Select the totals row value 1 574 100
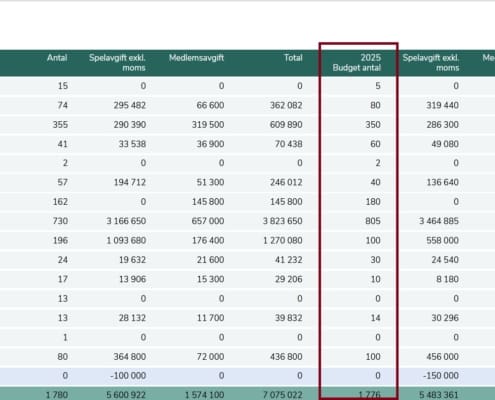This screenshot has width=495, height=400. 205,395
